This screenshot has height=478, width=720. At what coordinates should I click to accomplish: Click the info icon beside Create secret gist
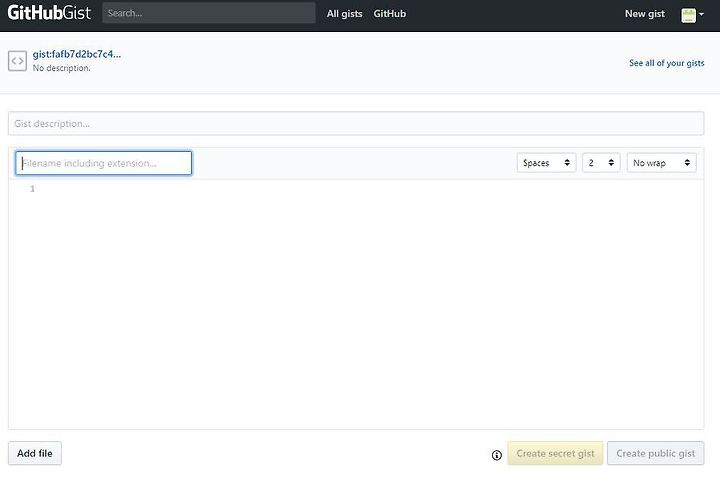(x=496, y=455)
